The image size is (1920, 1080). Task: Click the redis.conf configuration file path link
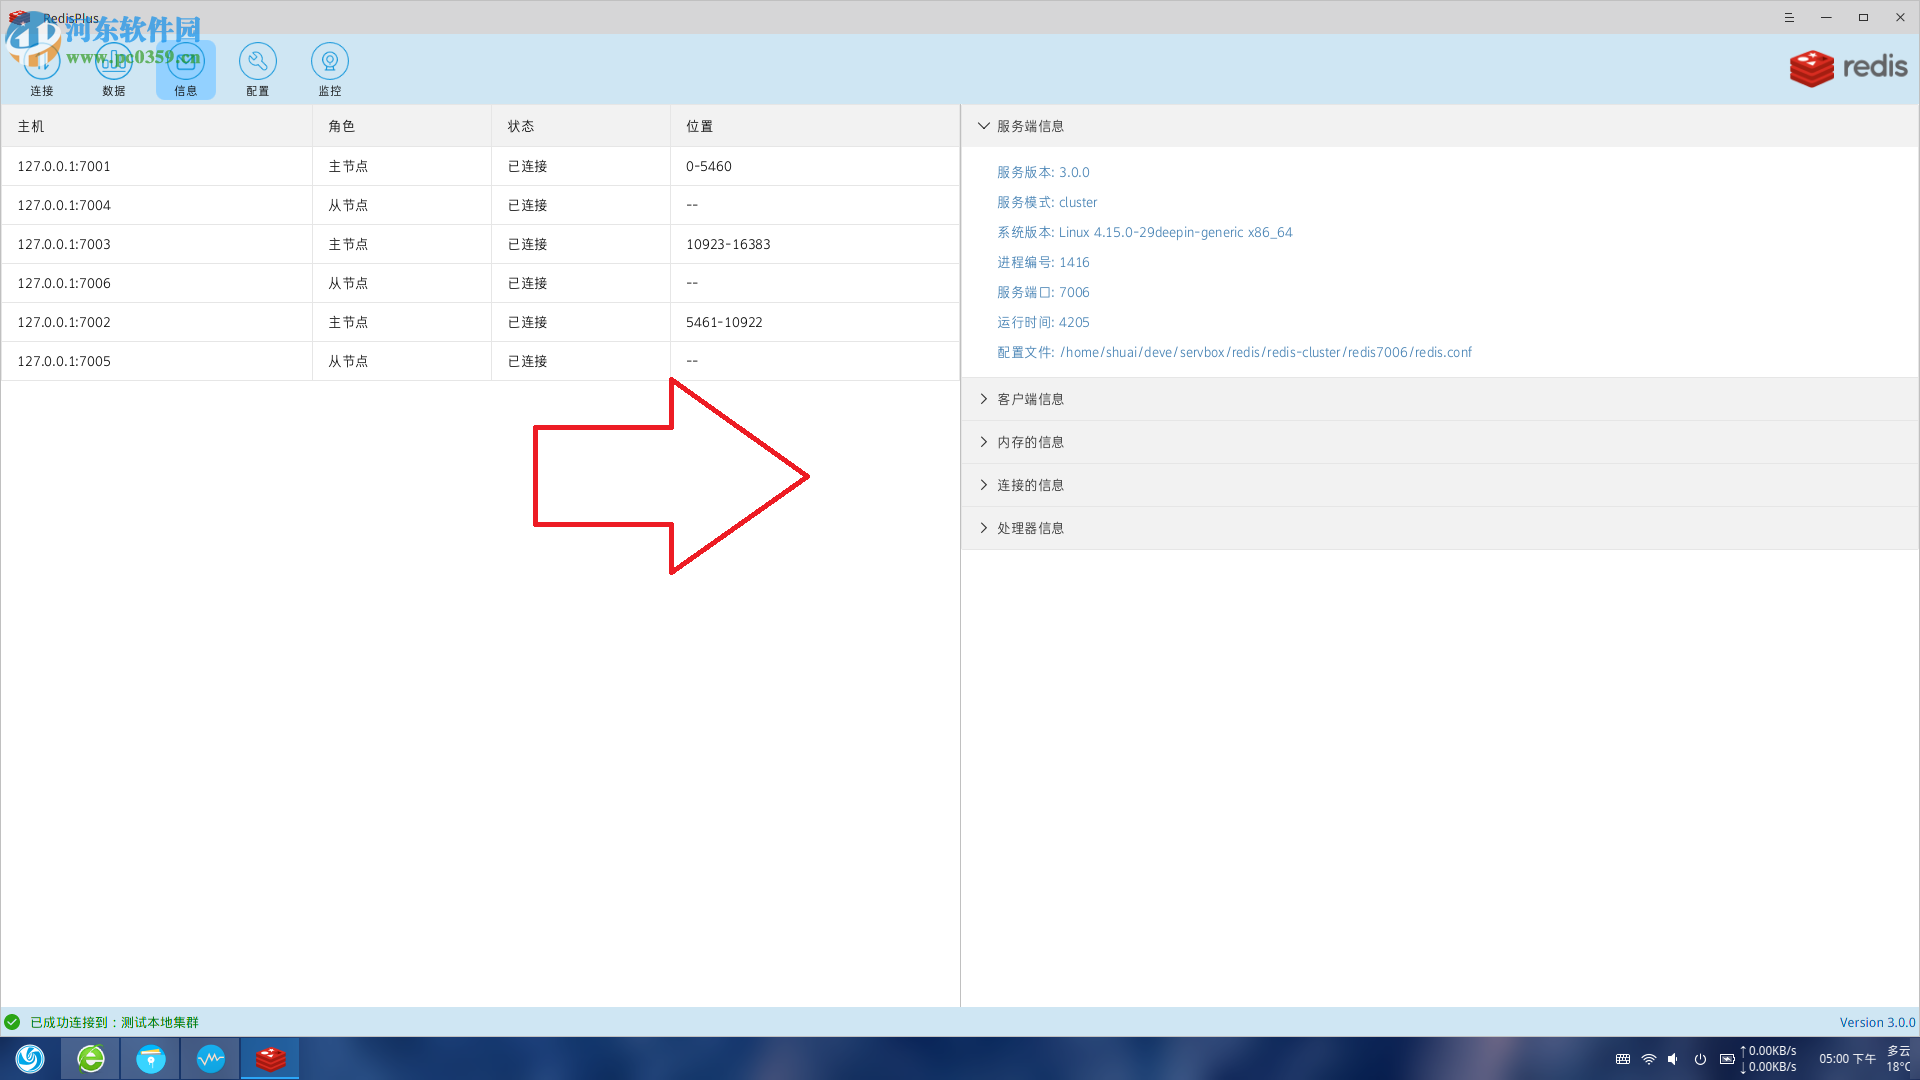(x=1265, y=352)
